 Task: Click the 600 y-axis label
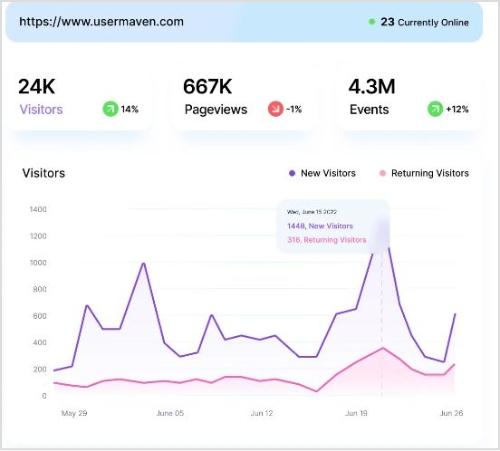coord(40,316)
